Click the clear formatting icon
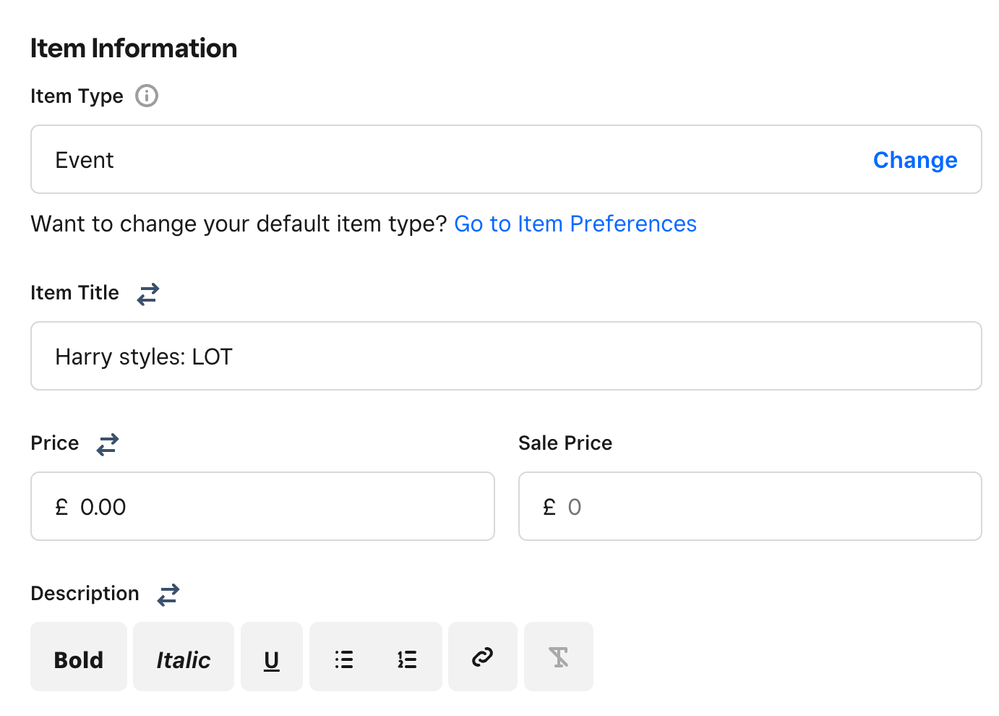This screenshot has width=999, height=716. [558, 658]
